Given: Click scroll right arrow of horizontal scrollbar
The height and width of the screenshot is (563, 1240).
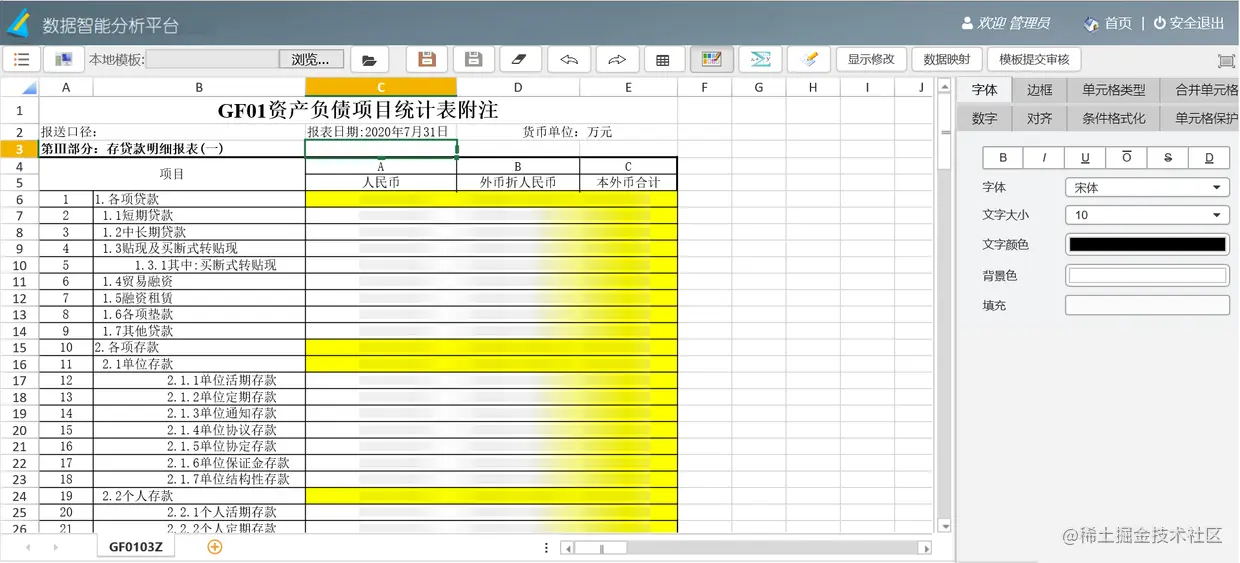Looking at the screenshot, I should (x=926, y=548).
